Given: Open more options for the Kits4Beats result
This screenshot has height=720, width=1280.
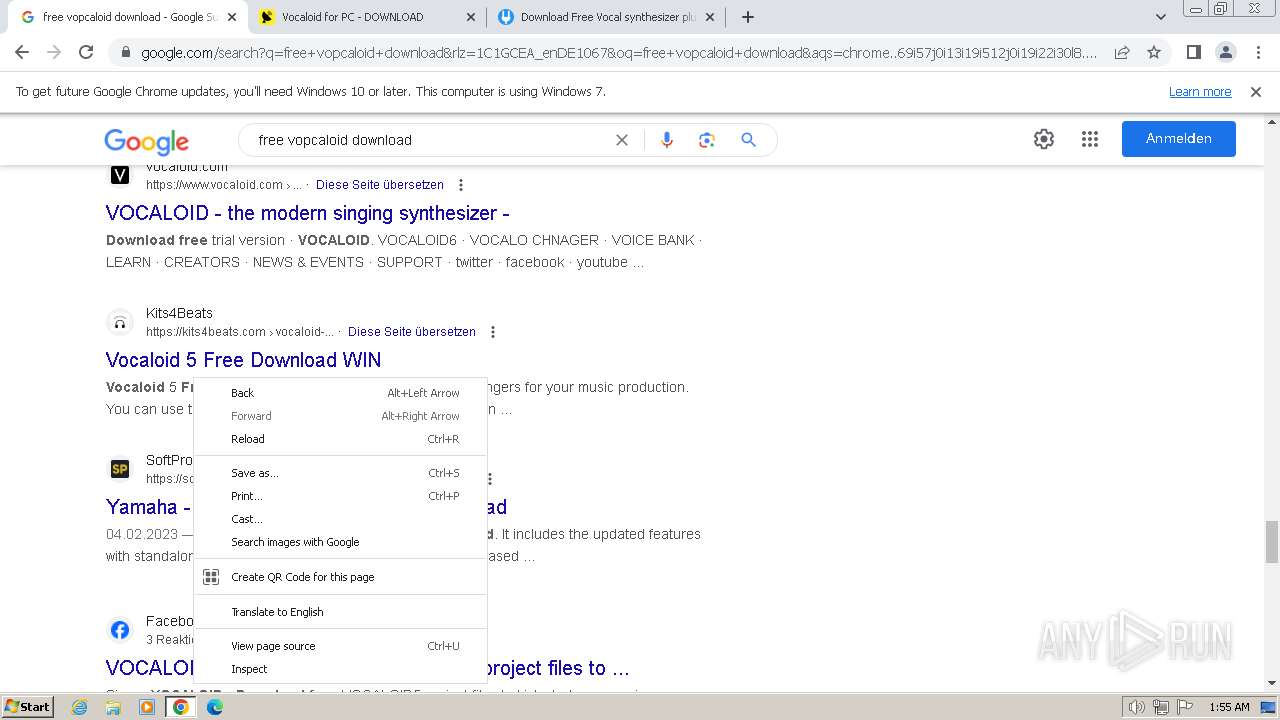Looking at the screenshot, I should click(x=493, y=332).
